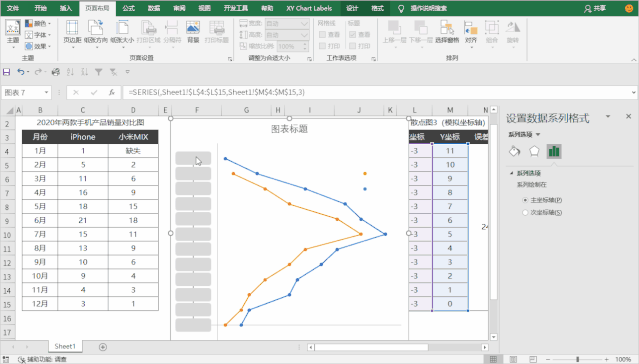Open the XY Chart Labels tab
Image resolution: width=639 pixels, height=364 pixels.
tap(309, 8)
